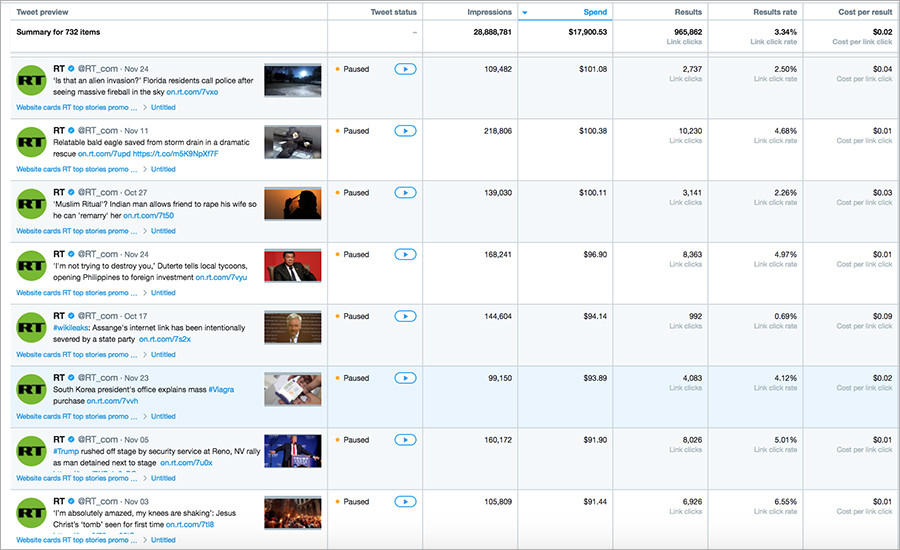Click RT avatar on the Nov 23 Viagra tweet
The width and height of the screenshot is (900, 550).
(31, 389)
